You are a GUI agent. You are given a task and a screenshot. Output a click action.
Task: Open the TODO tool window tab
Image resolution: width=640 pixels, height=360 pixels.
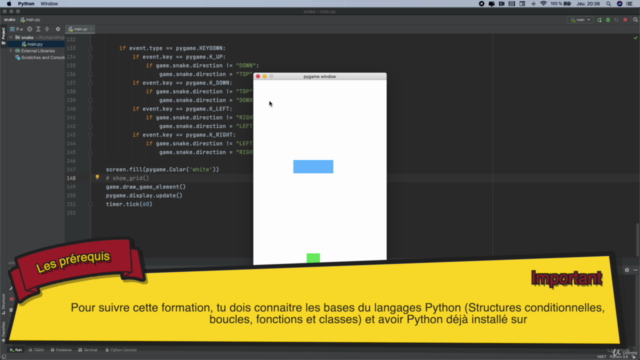click(x=36, y=350)
